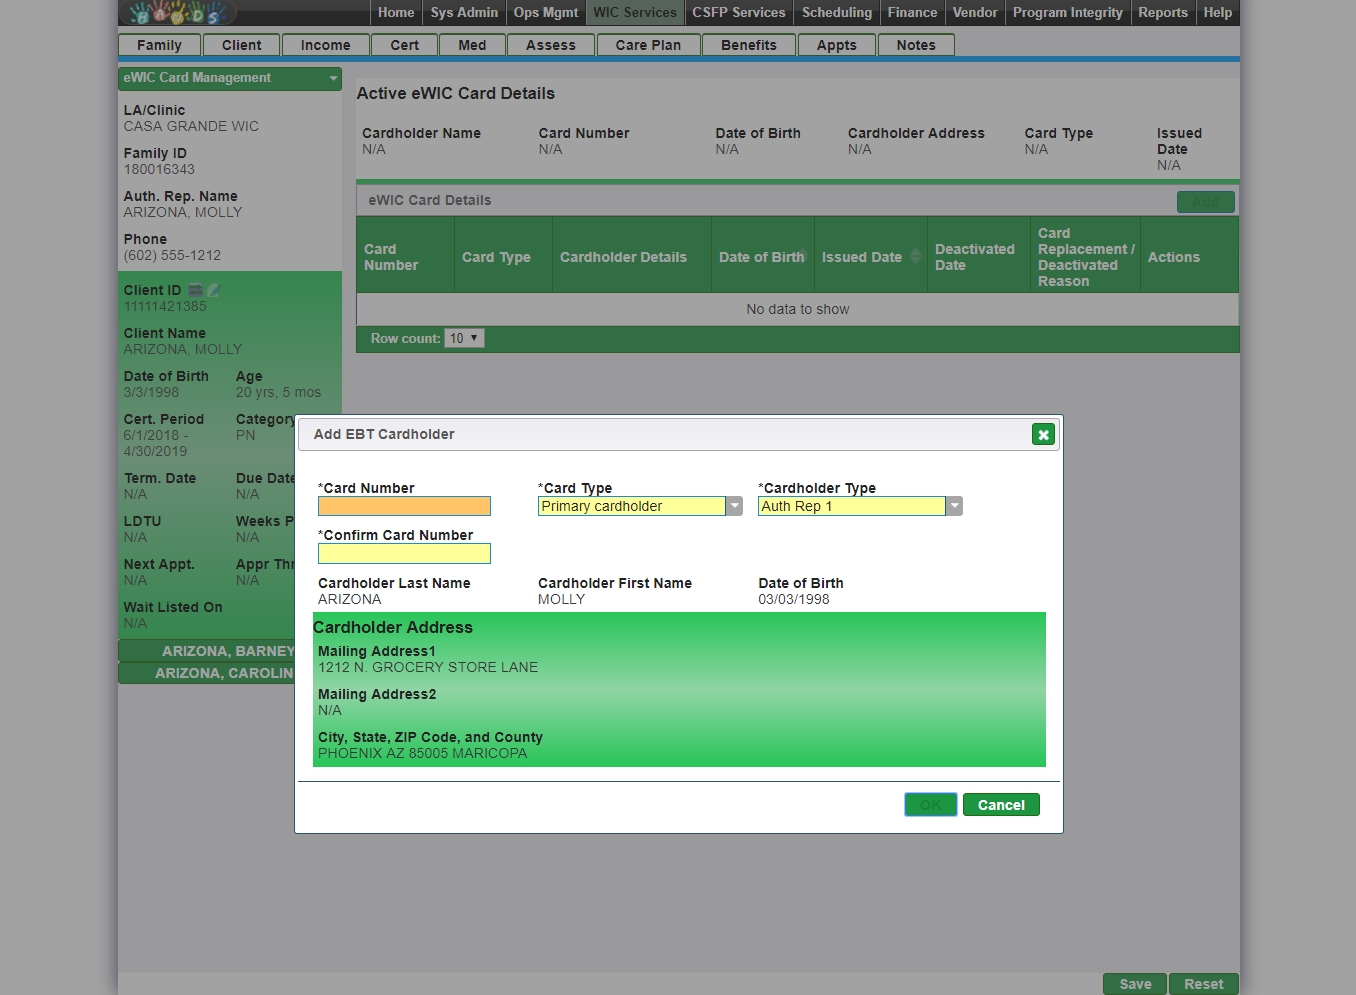This screenshot has height=995, width=1356.
Task: Open the Care Plan tab
Action: pos(647,45)
